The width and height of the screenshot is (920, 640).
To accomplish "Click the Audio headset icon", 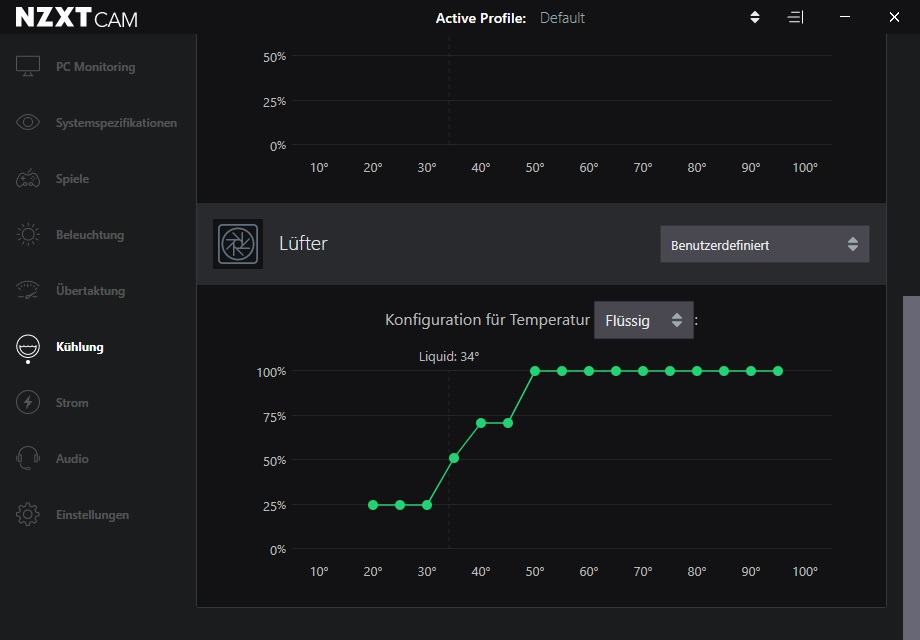I will pyautogui.click(x=28, y=458).
